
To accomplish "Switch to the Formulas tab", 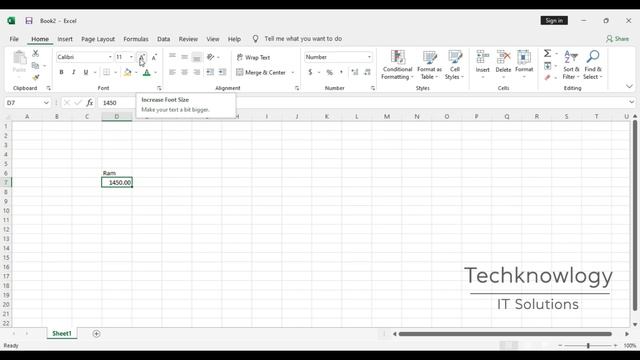I will click(136, 39).
